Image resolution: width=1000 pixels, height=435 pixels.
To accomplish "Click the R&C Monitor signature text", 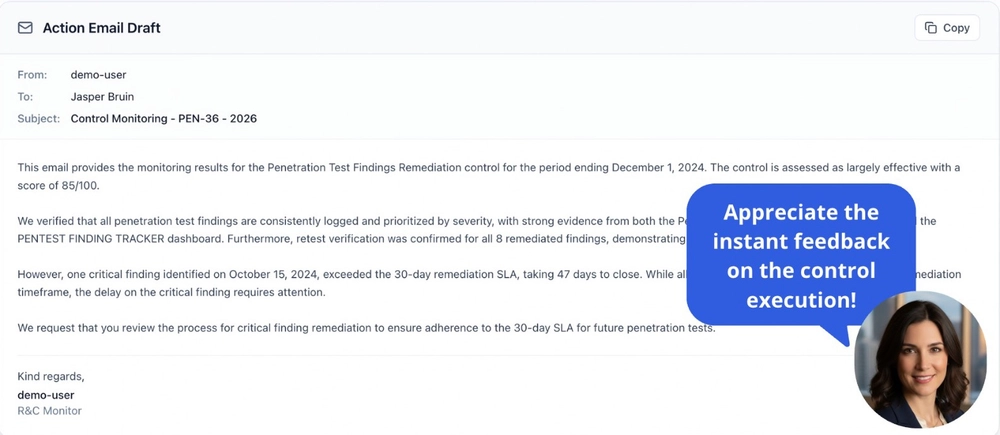I will [x=49, y=411].
